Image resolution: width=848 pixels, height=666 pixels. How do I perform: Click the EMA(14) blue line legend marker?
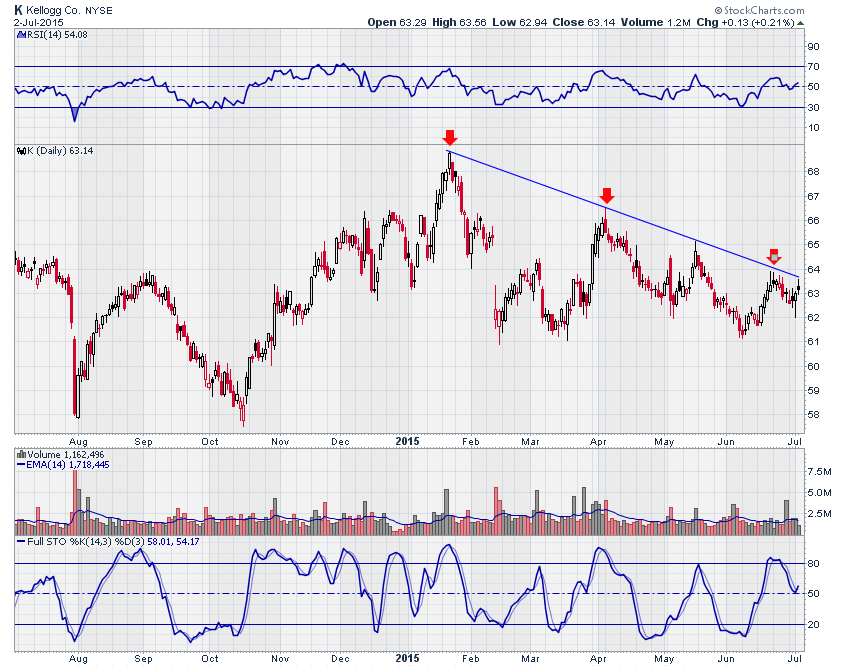(x=21, y=465)
